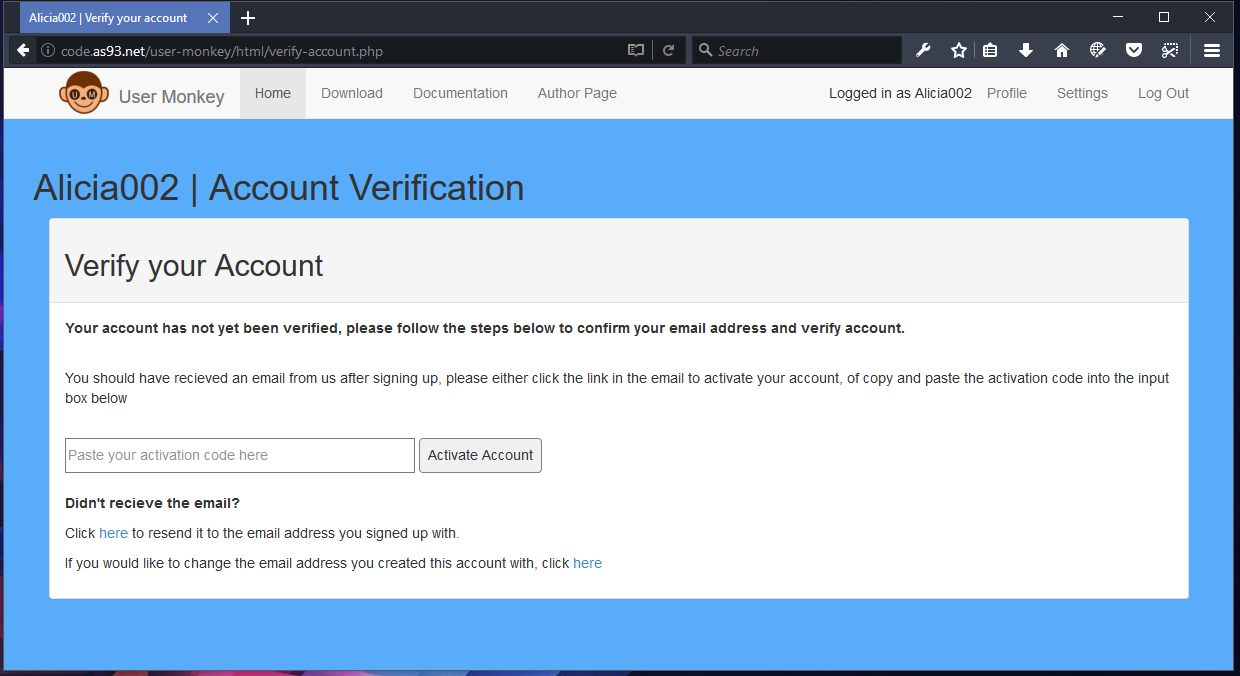1240x676 pixels.
Task: Minimize the browser window
Action: pos(1118,17)
